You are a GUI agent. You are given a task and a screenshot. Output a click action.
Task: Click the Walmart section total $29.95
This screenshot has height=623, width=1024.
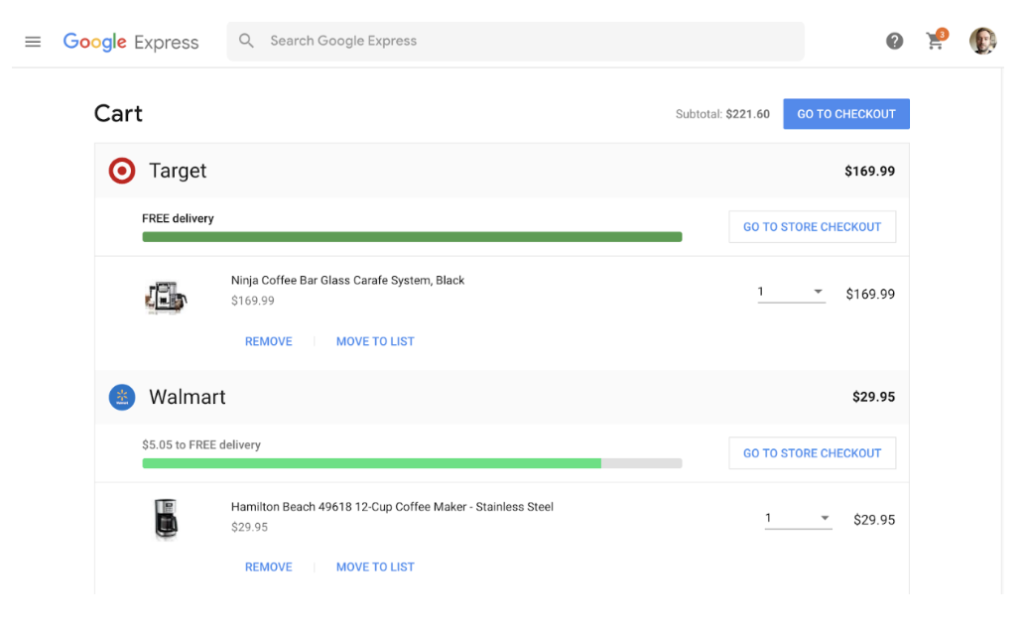coord(873,397)
